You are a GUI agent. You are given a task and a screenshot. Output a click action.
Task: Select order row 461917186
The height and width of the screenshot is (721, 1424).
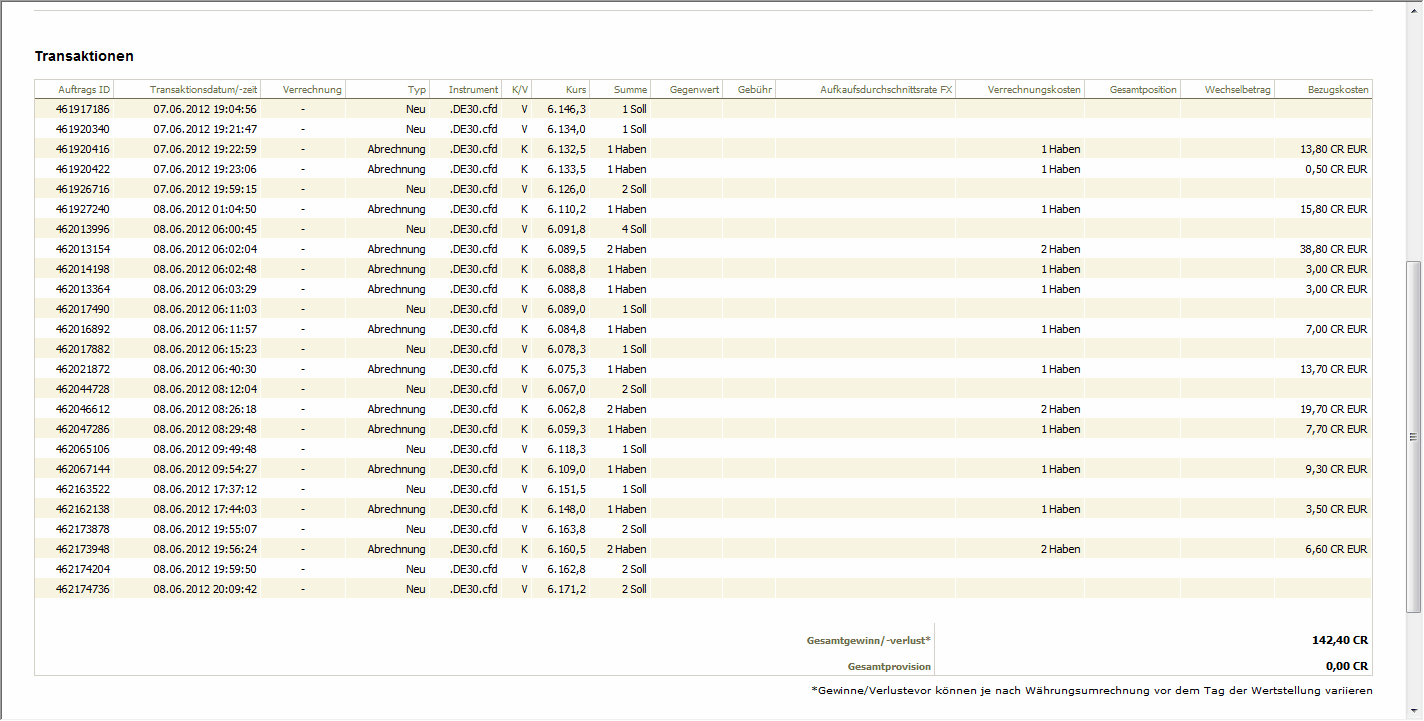[83, 109]
